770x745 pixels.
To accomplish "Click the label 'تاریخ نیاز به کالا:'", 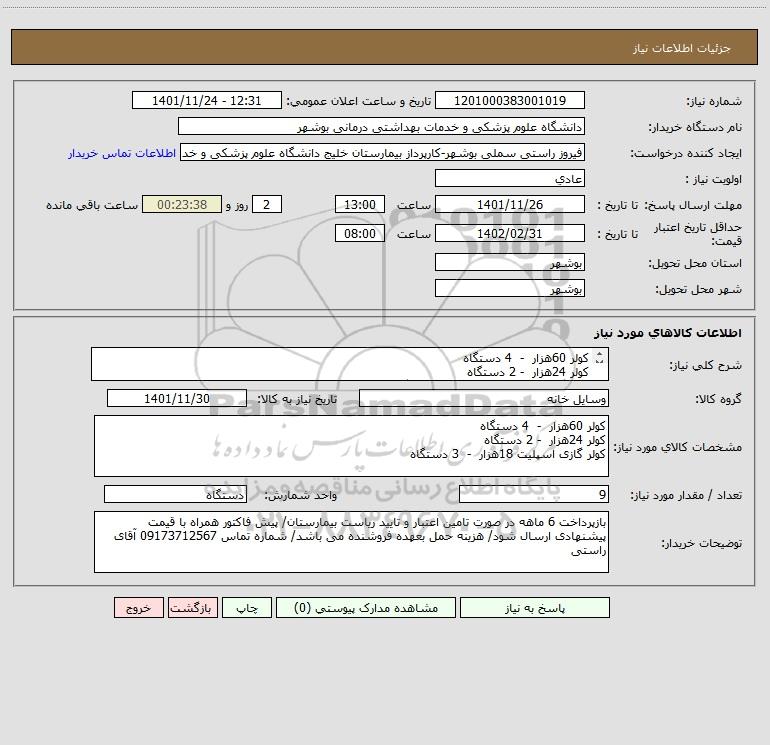I will click(x=298, y=400).
